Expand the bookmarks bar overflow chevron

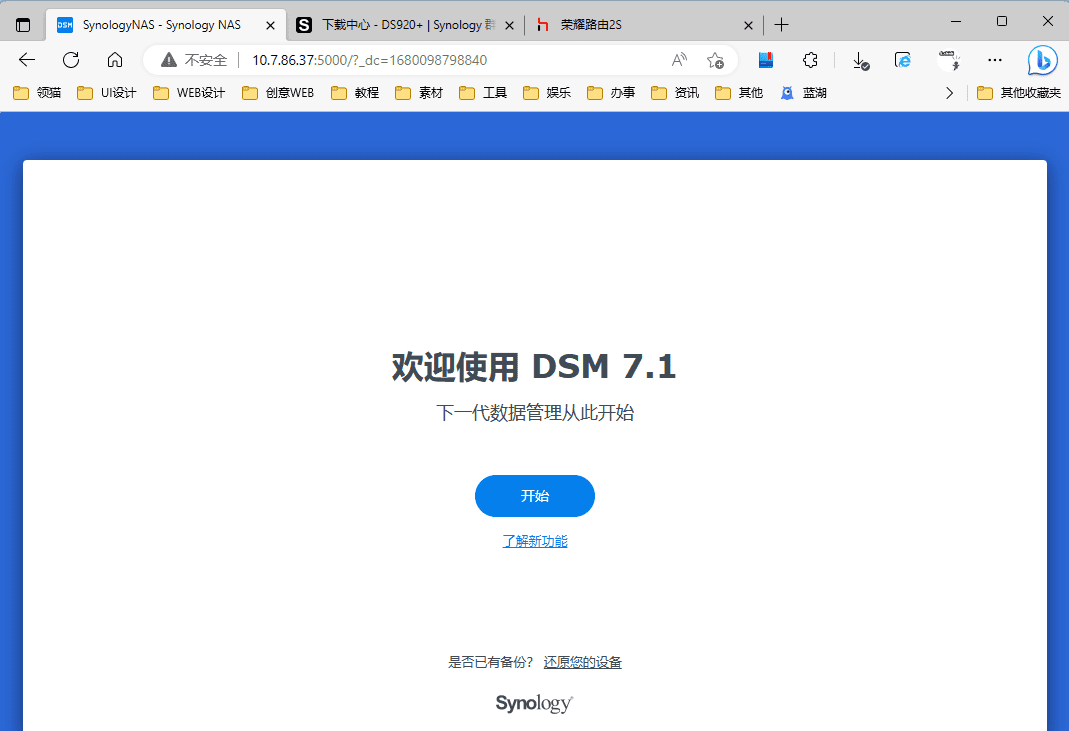pyautogui.click(x=950, y=93)
